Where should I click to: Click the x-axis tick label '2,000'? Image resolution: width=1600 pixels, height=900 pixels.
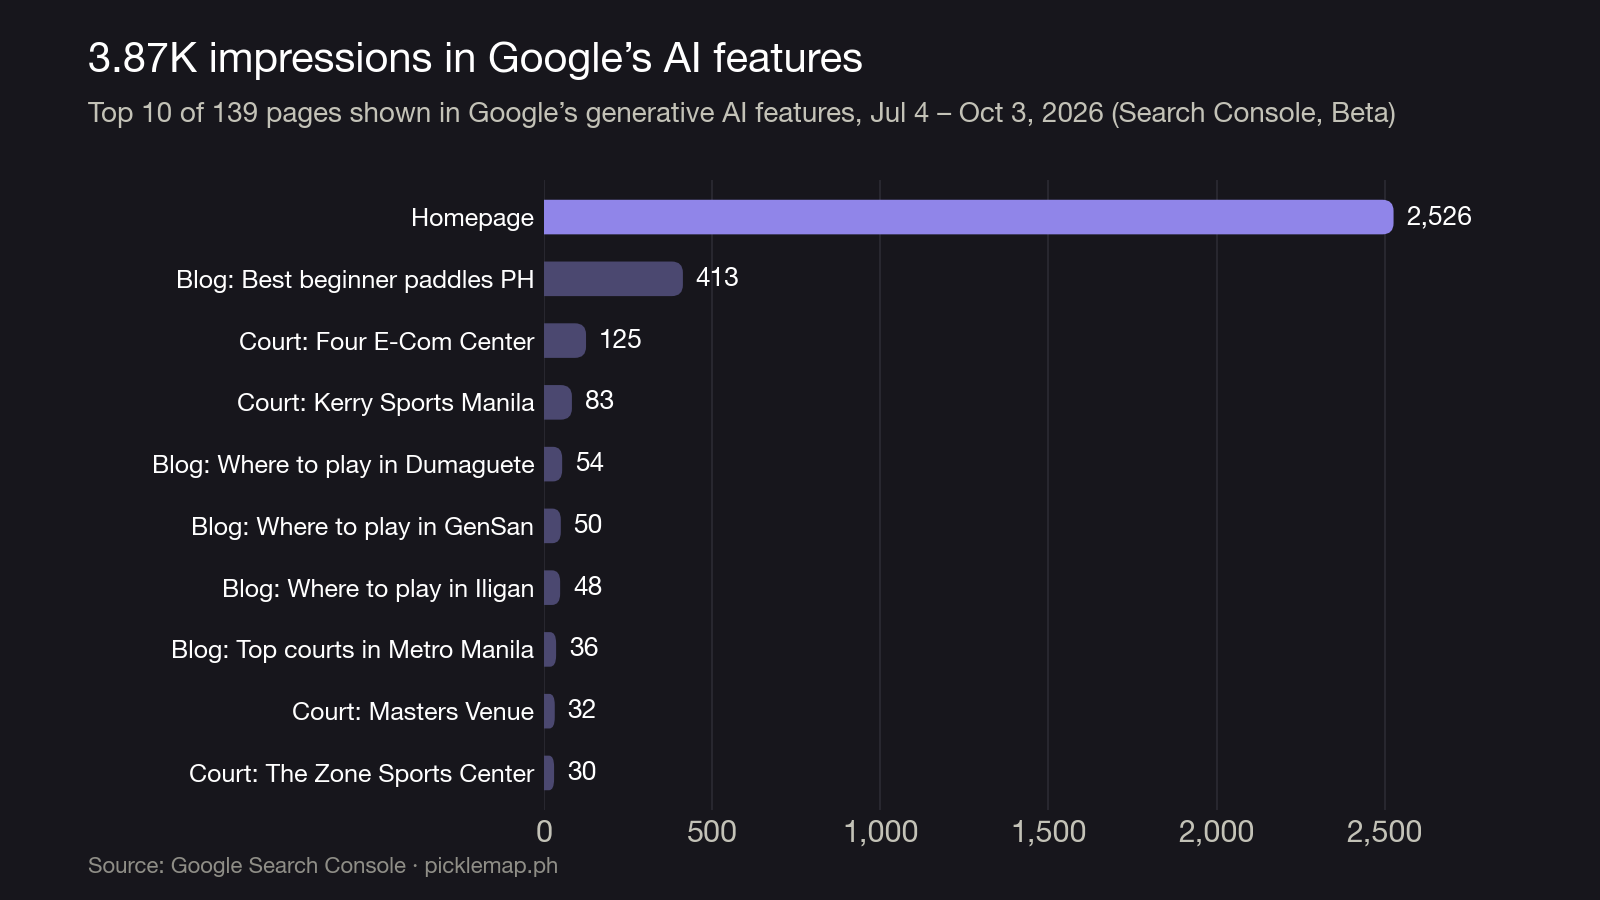pos(1217,832)
